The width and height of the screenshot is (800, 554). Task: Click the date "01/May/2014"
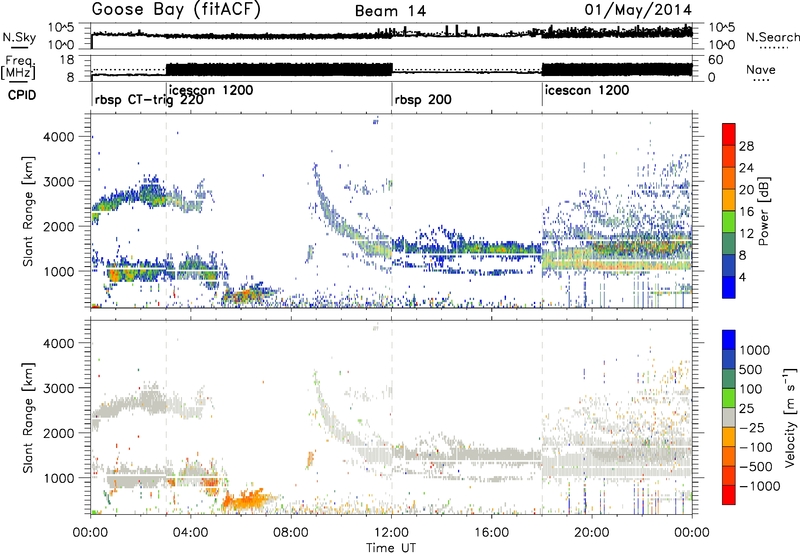click(638, 10)
